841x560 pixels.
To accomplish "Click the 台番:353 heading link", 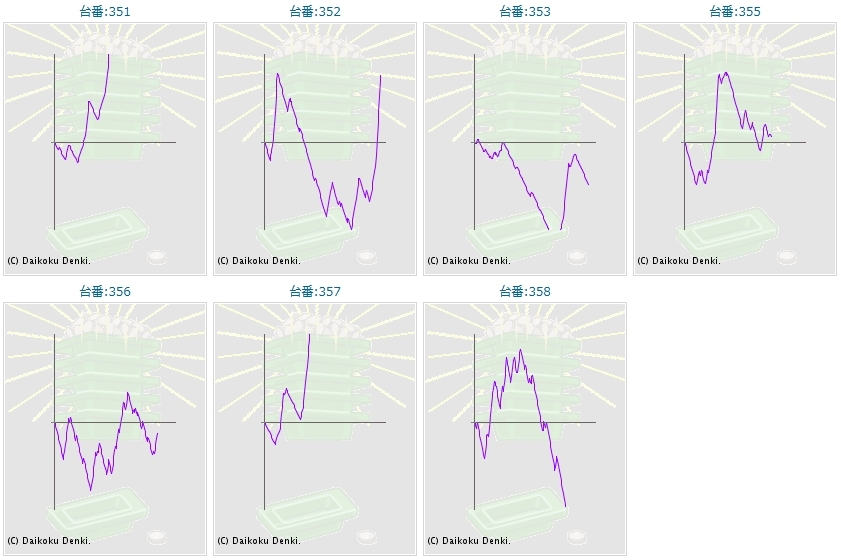I will tap(525, 12).
